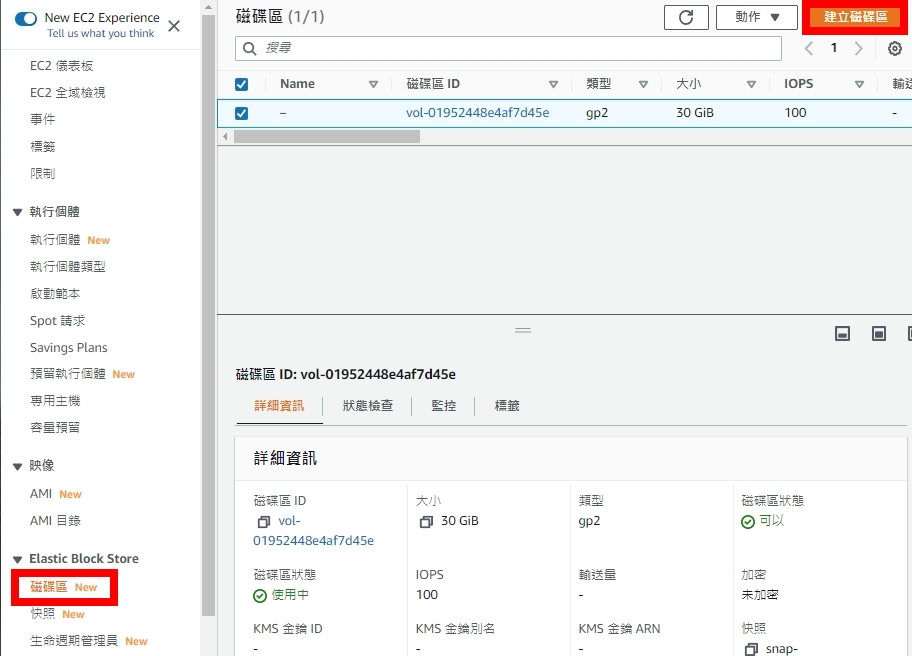Open vol-01952448e4af7d45e link in table
This screenshot has height=656, width=912.
coord(478,113)
